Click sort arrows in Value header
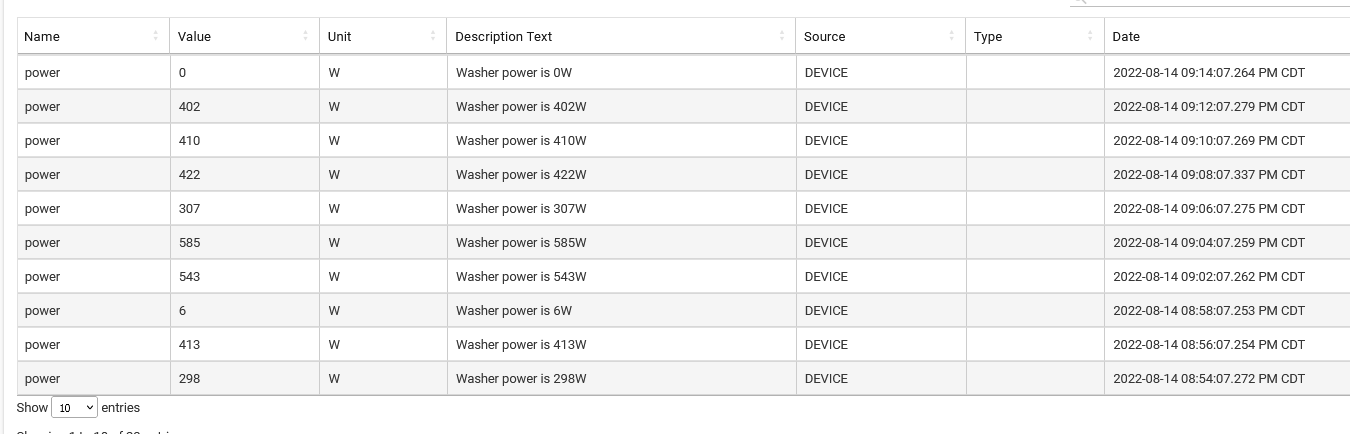This screenshot has width=1350, height=434. click(305, 36)
